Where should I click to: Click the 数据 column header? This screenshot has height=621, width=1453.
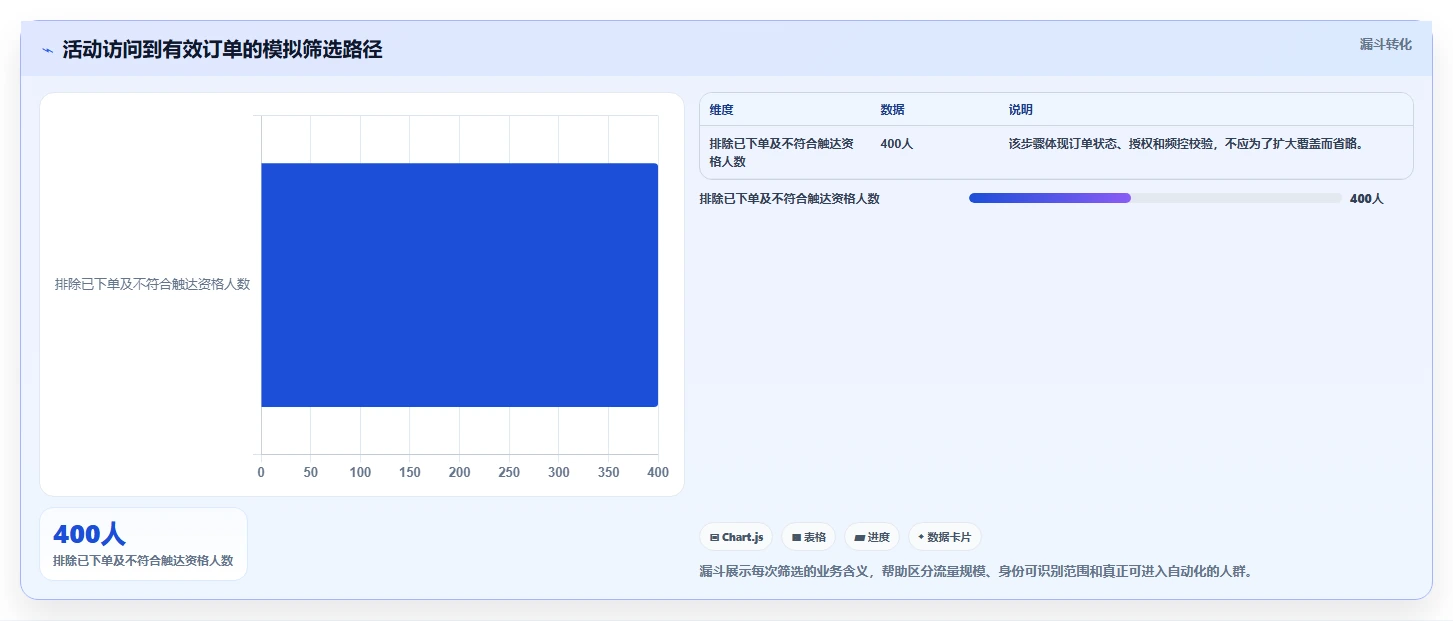[892, 110]
